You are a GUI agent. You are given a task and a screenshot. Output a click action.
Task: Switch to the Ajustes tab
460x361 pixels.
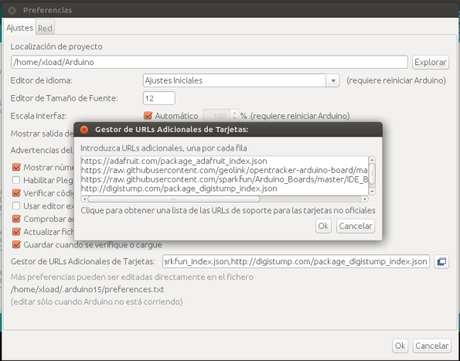click(x=20, y=28)
